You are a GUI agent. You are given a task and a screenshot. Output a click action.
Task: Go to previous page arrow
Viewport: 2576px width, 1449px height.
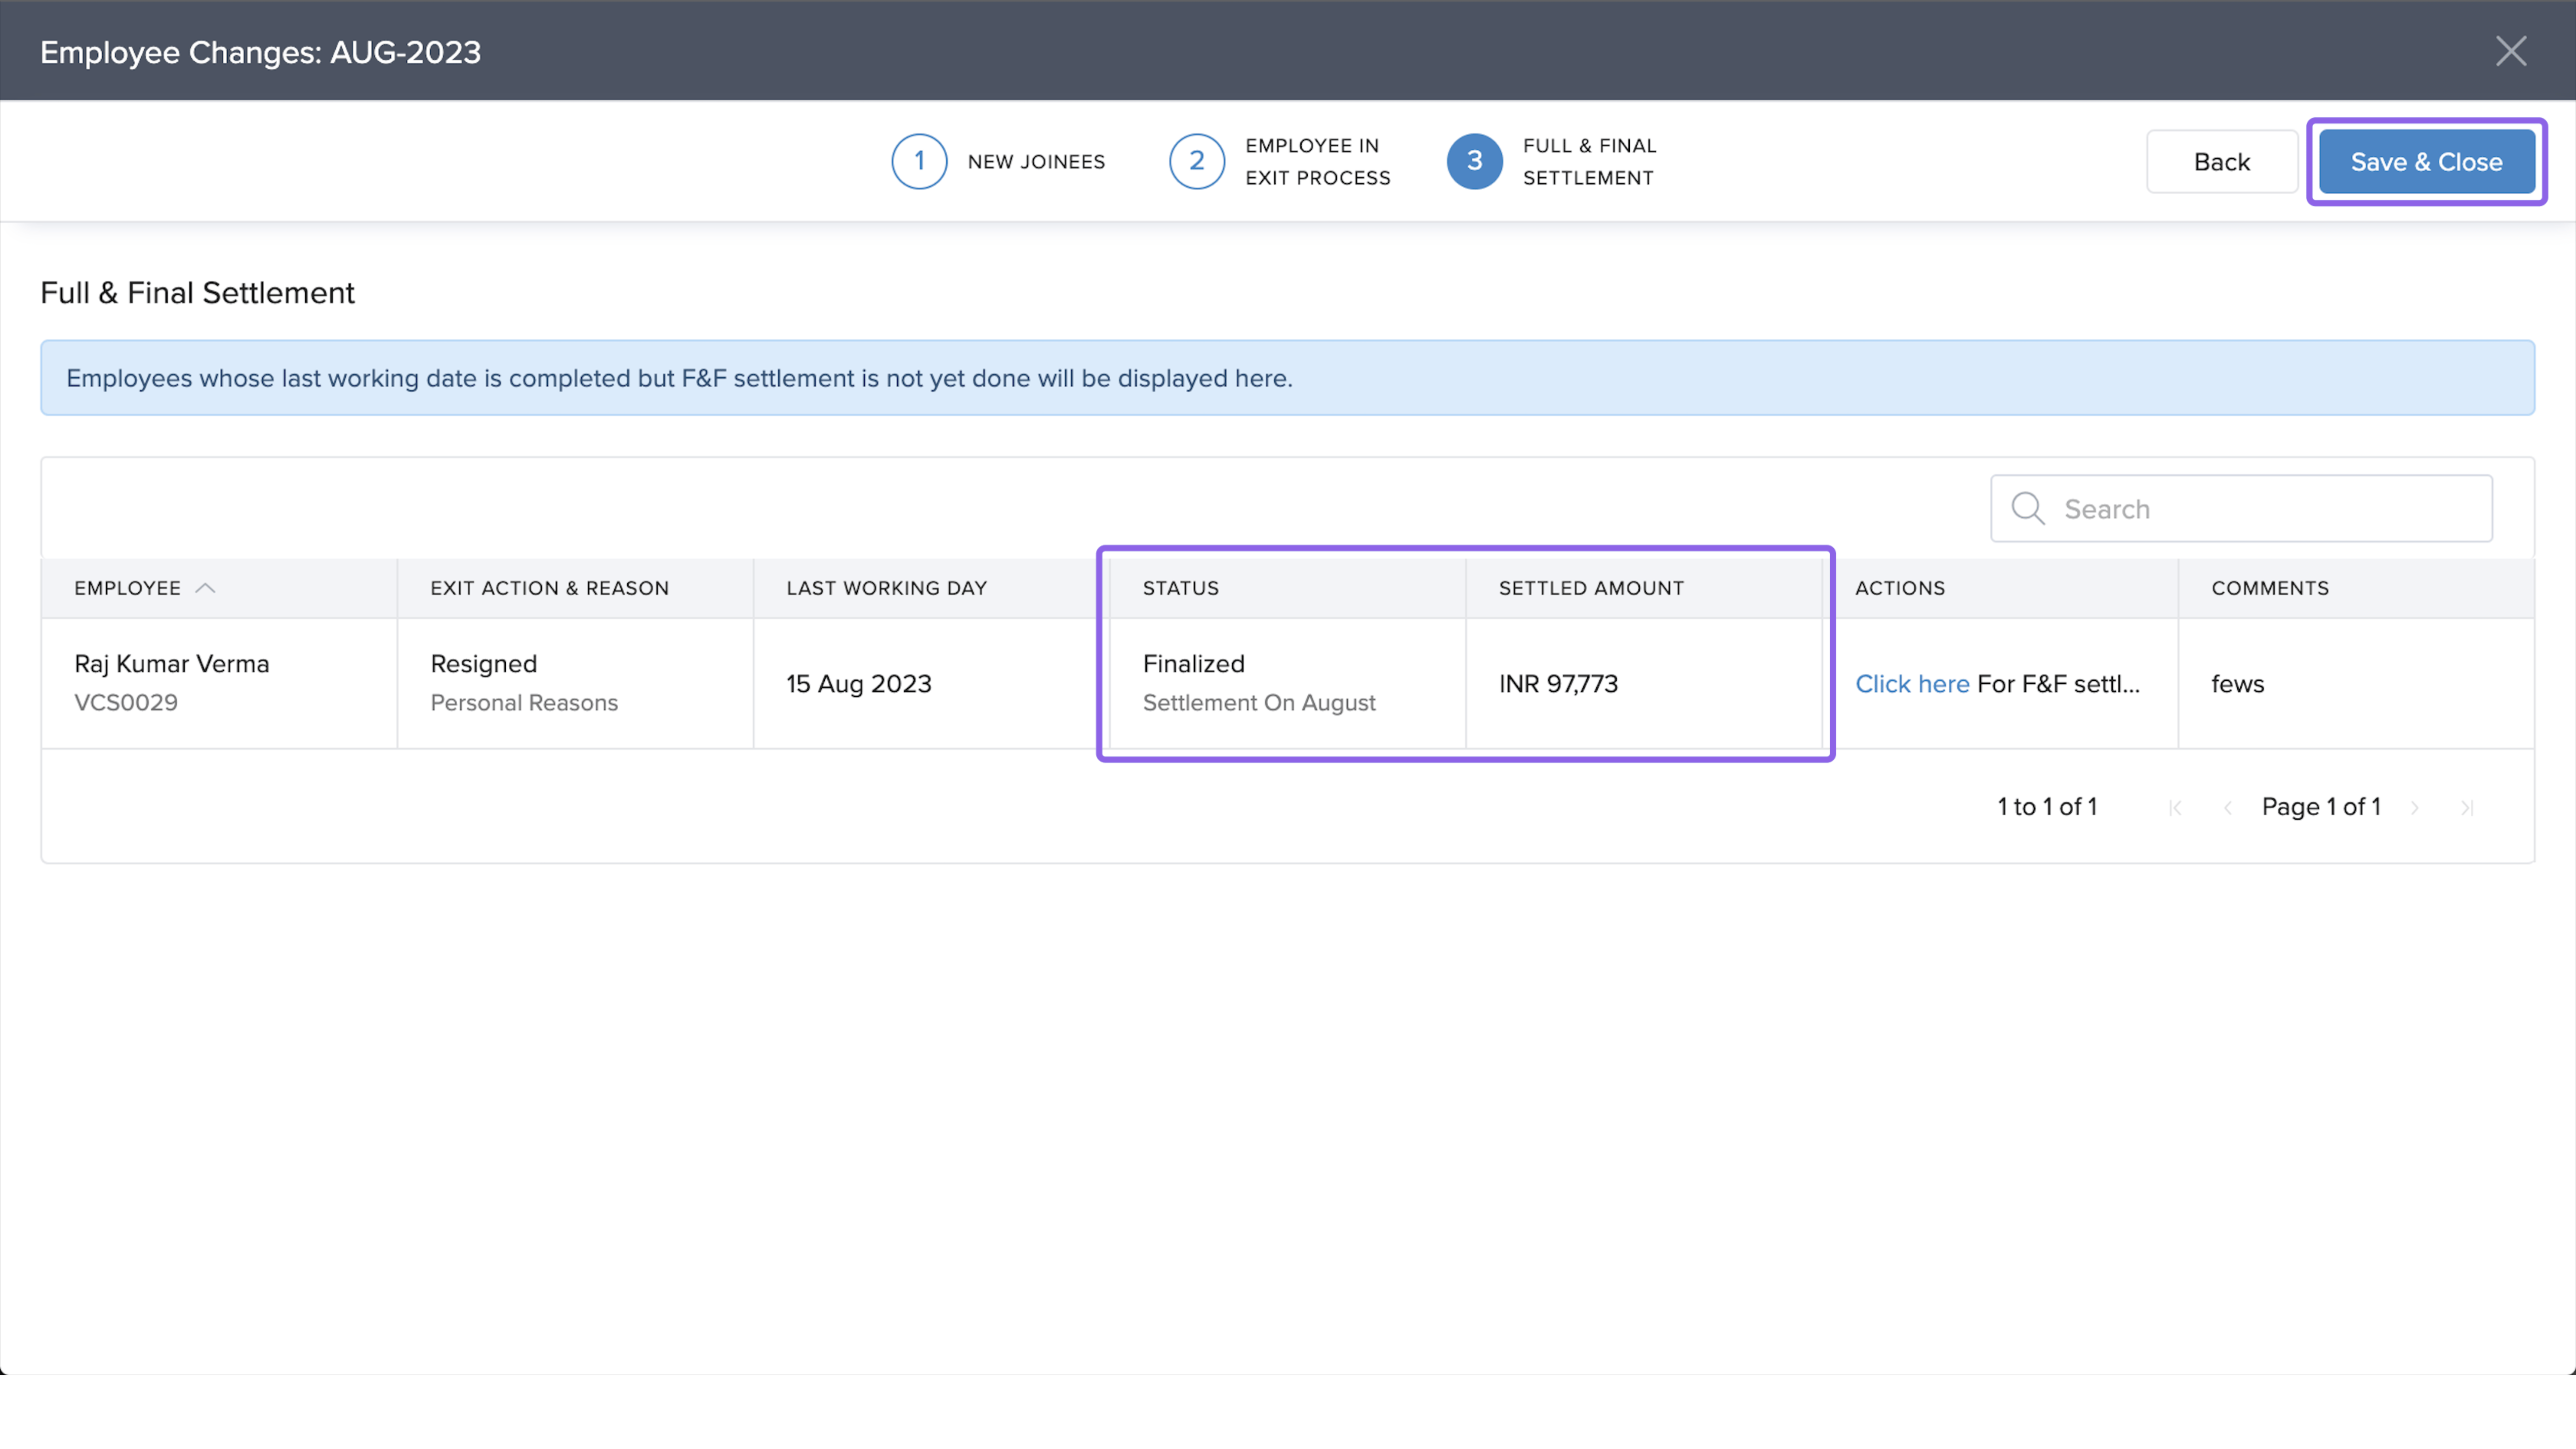pyautogui.click(x=2227, y=808)
